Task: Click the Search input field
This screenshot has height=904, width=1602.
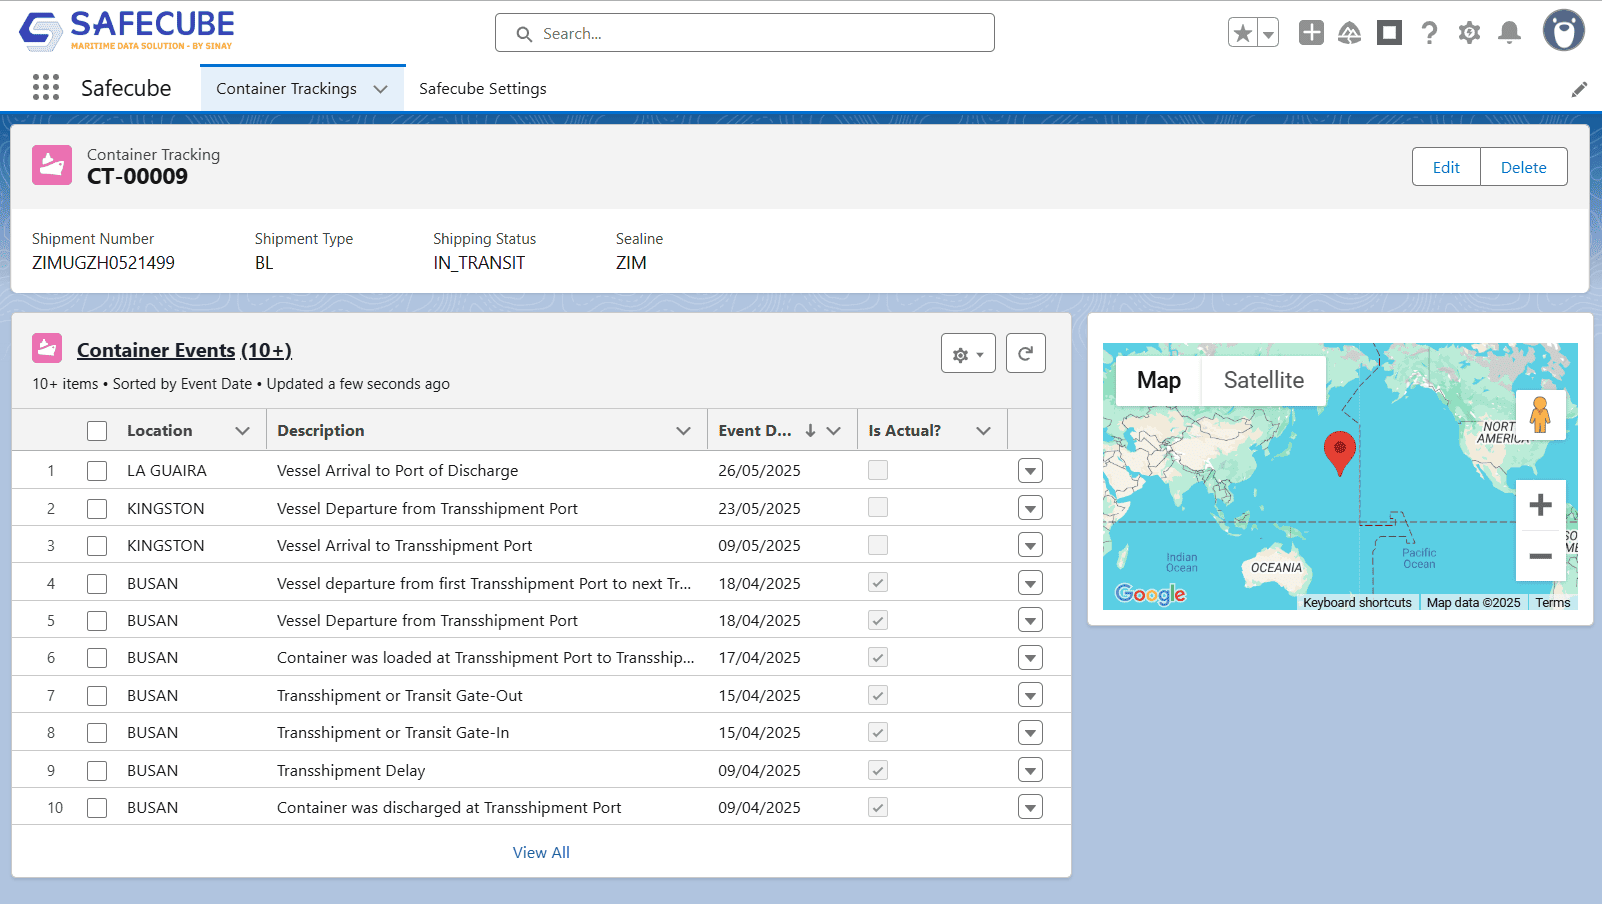Action: click(x=745, y=33)
